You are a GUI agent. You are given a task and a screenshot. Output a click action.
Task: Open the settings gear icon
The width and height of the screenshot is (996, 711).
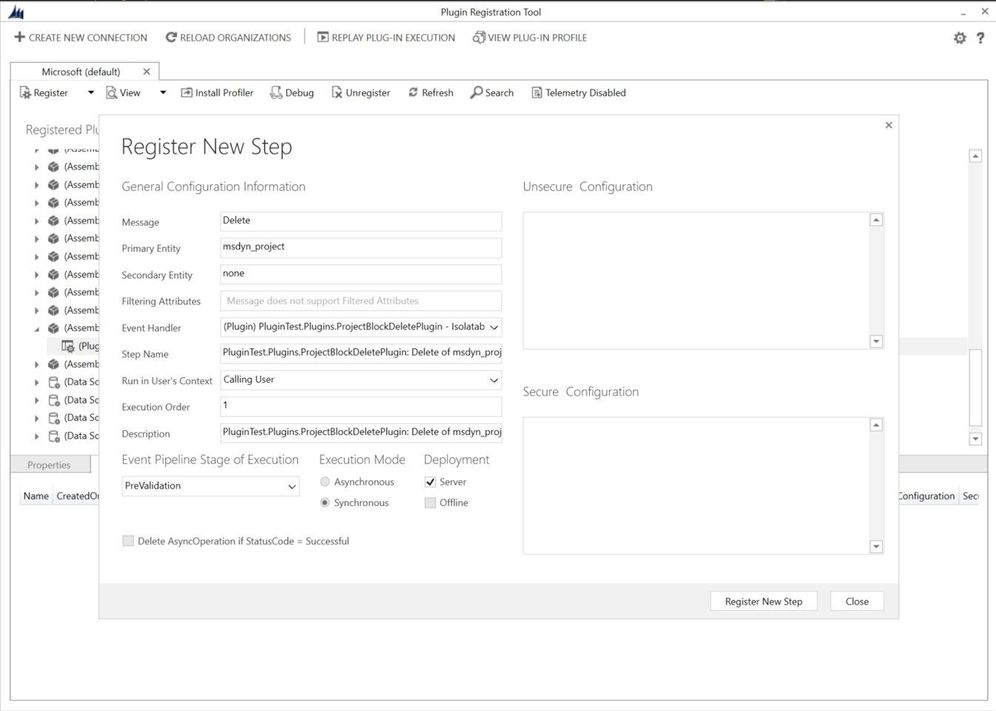coord(960,38)
